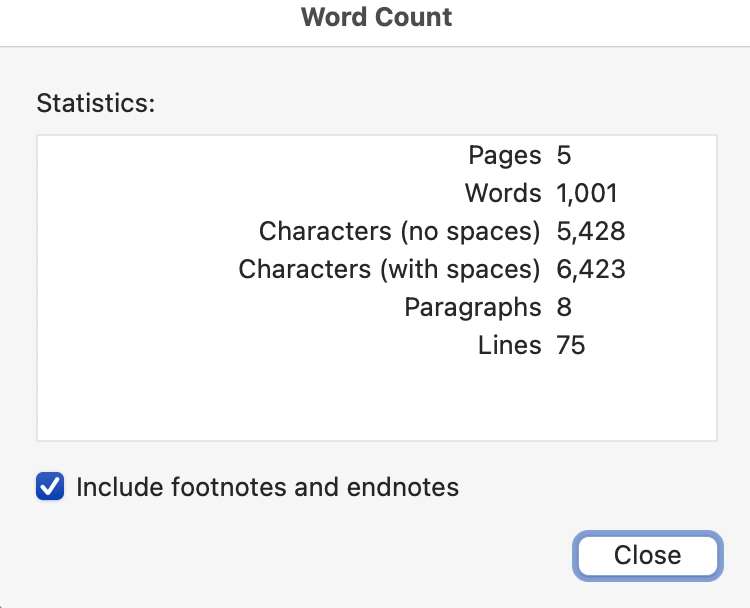Select the Lines label in statistics

click(x=509, y=345)
